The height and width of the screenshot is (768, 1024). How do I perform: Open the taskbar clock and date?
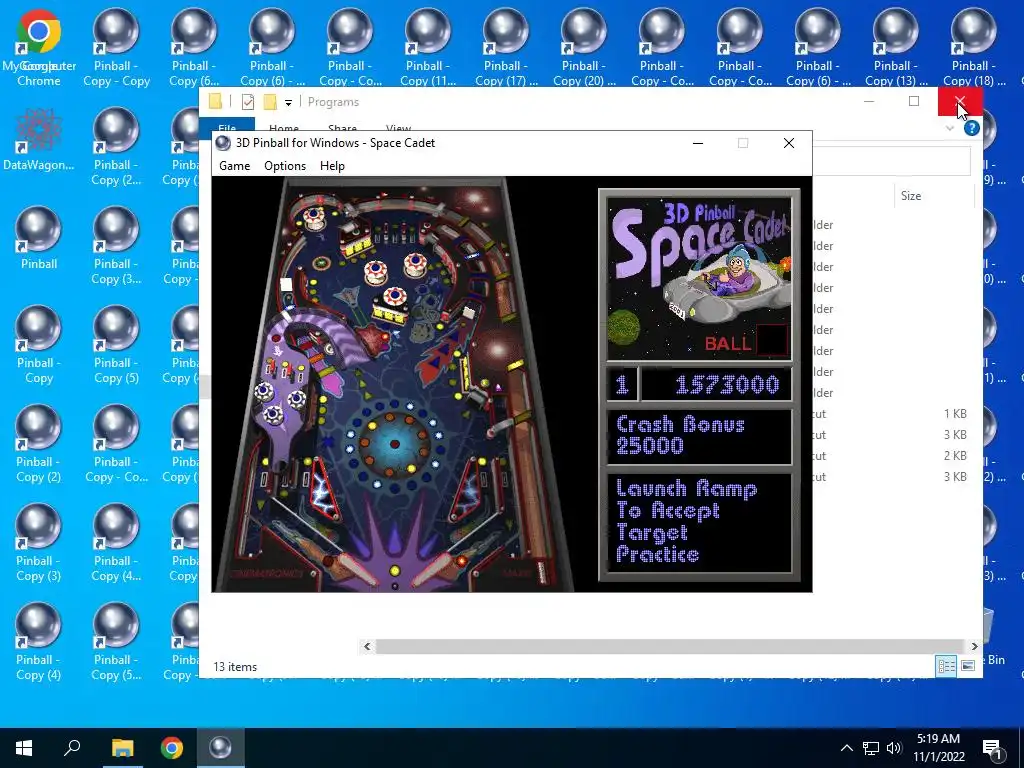938,748
